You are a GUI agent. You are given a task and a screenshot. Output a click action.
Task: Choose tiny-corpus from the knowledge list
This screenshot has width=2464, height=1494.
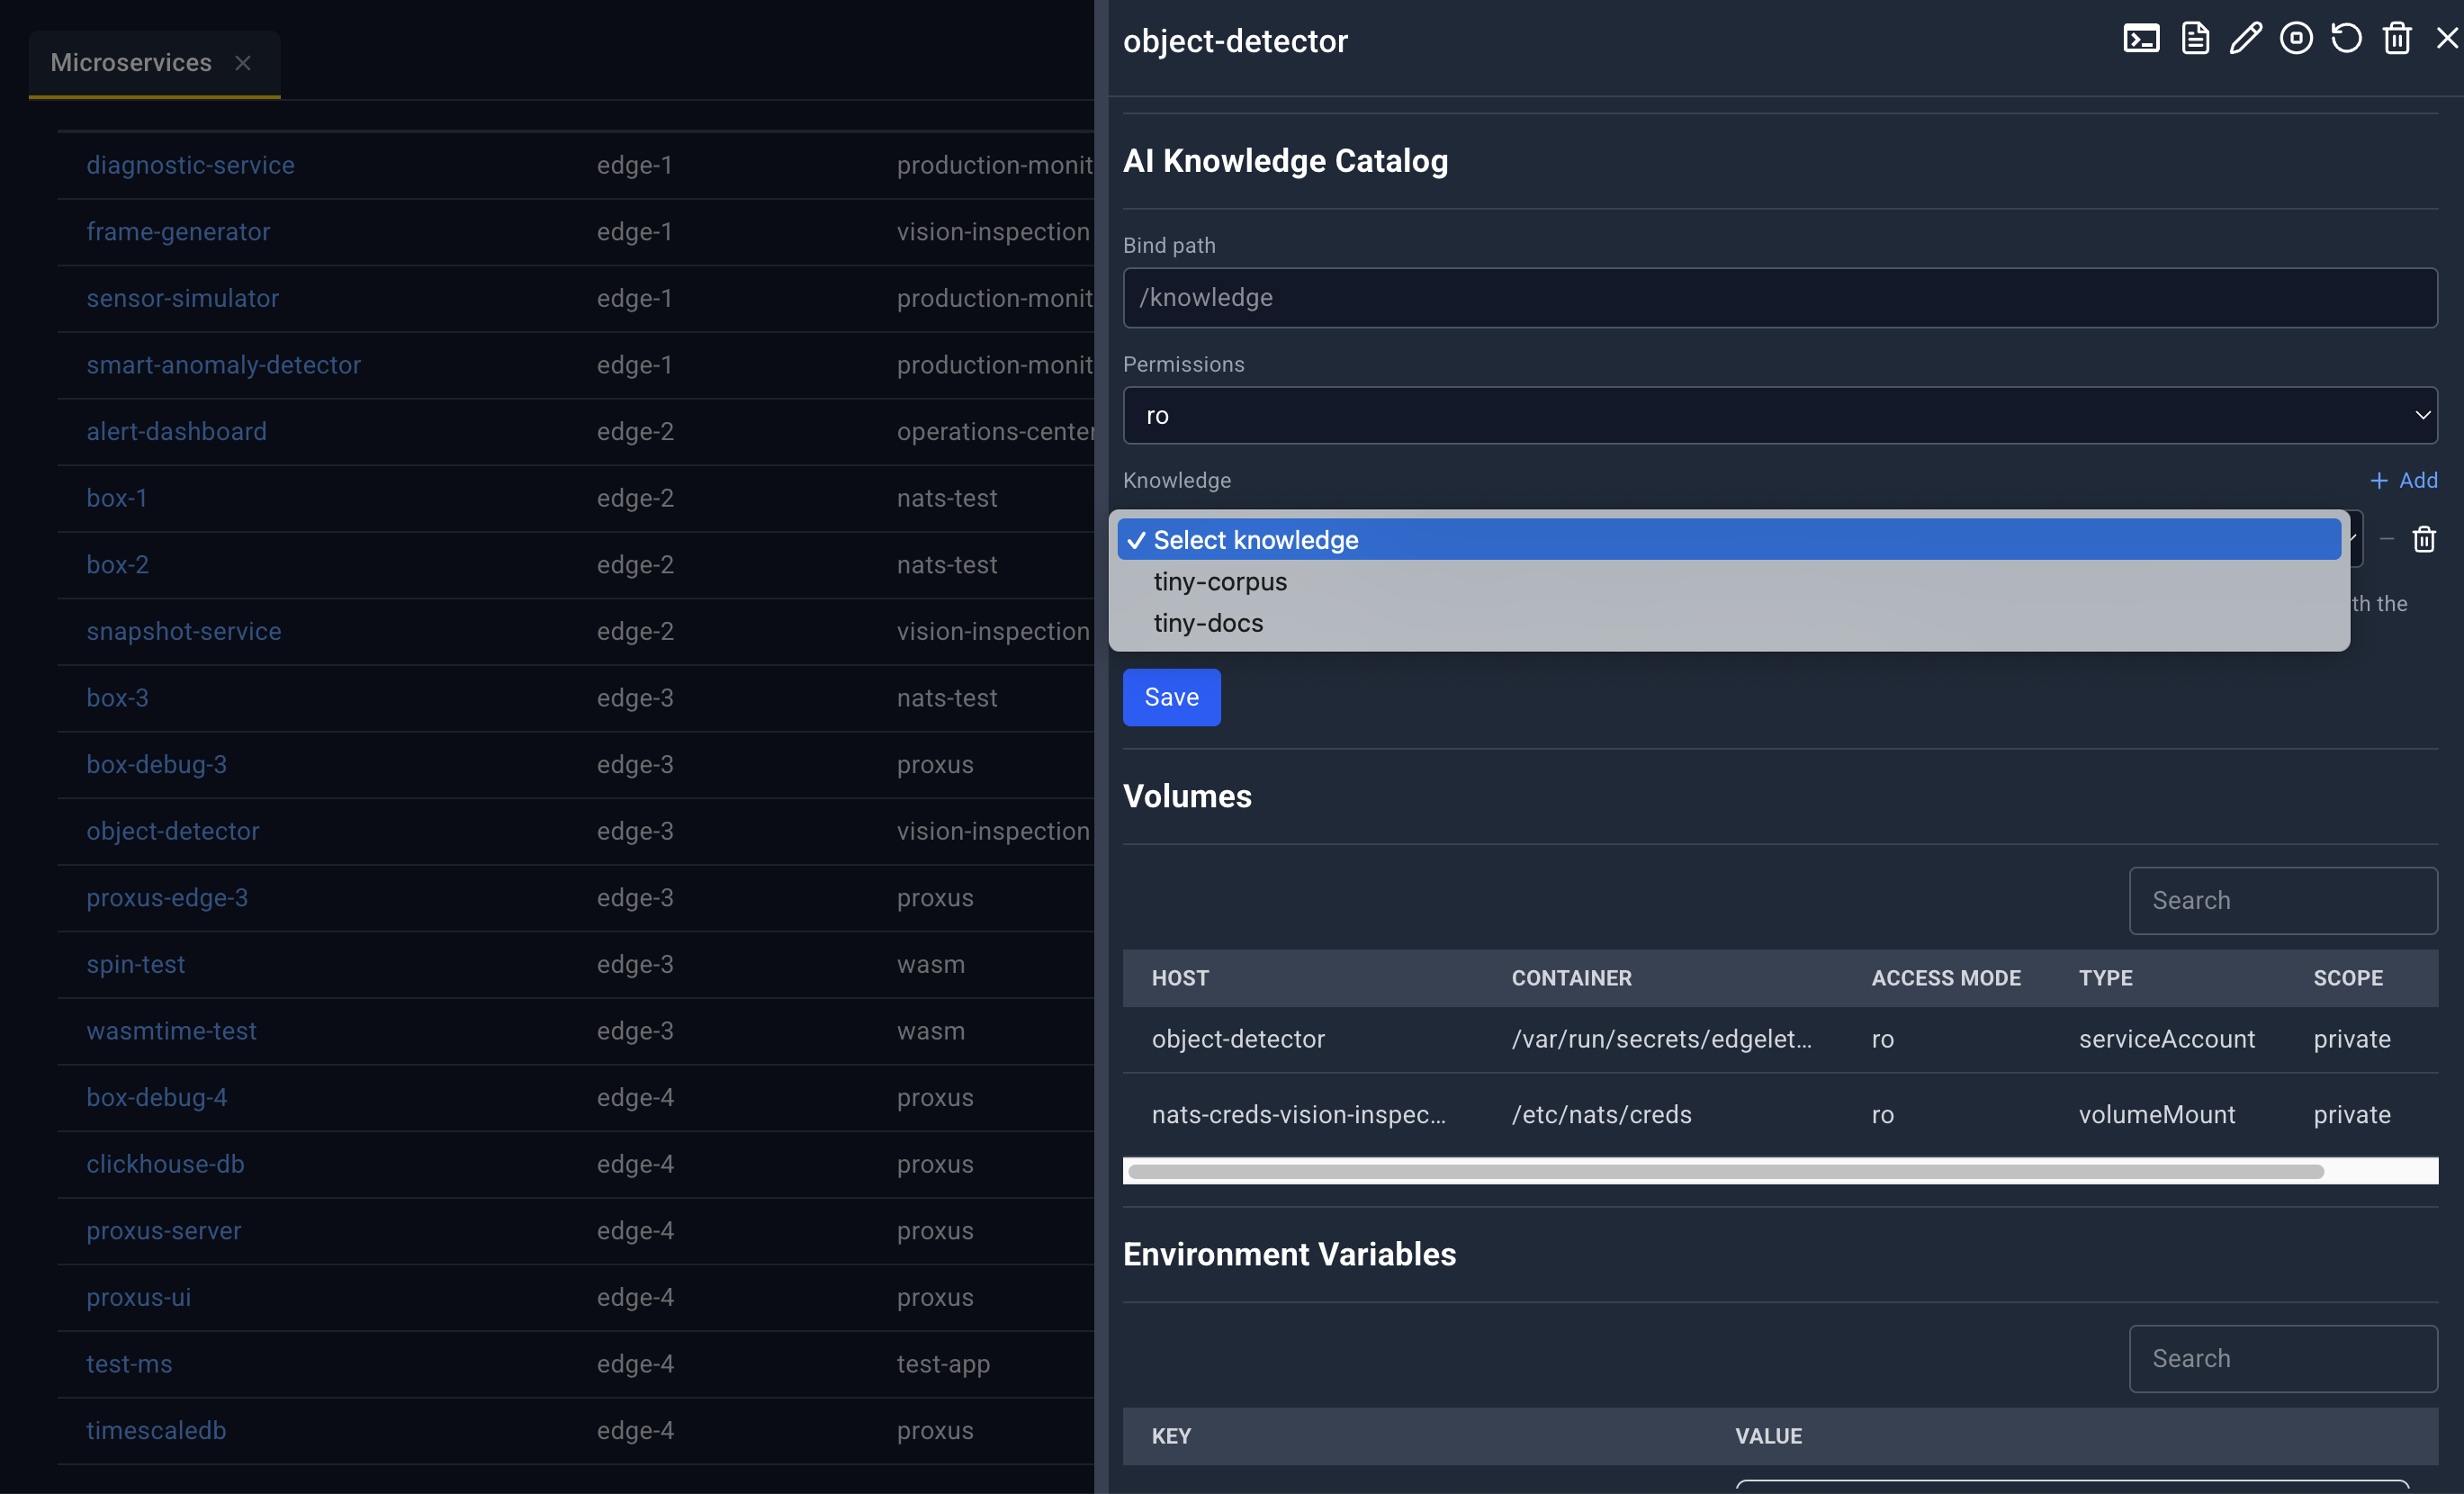[1729, 581]
